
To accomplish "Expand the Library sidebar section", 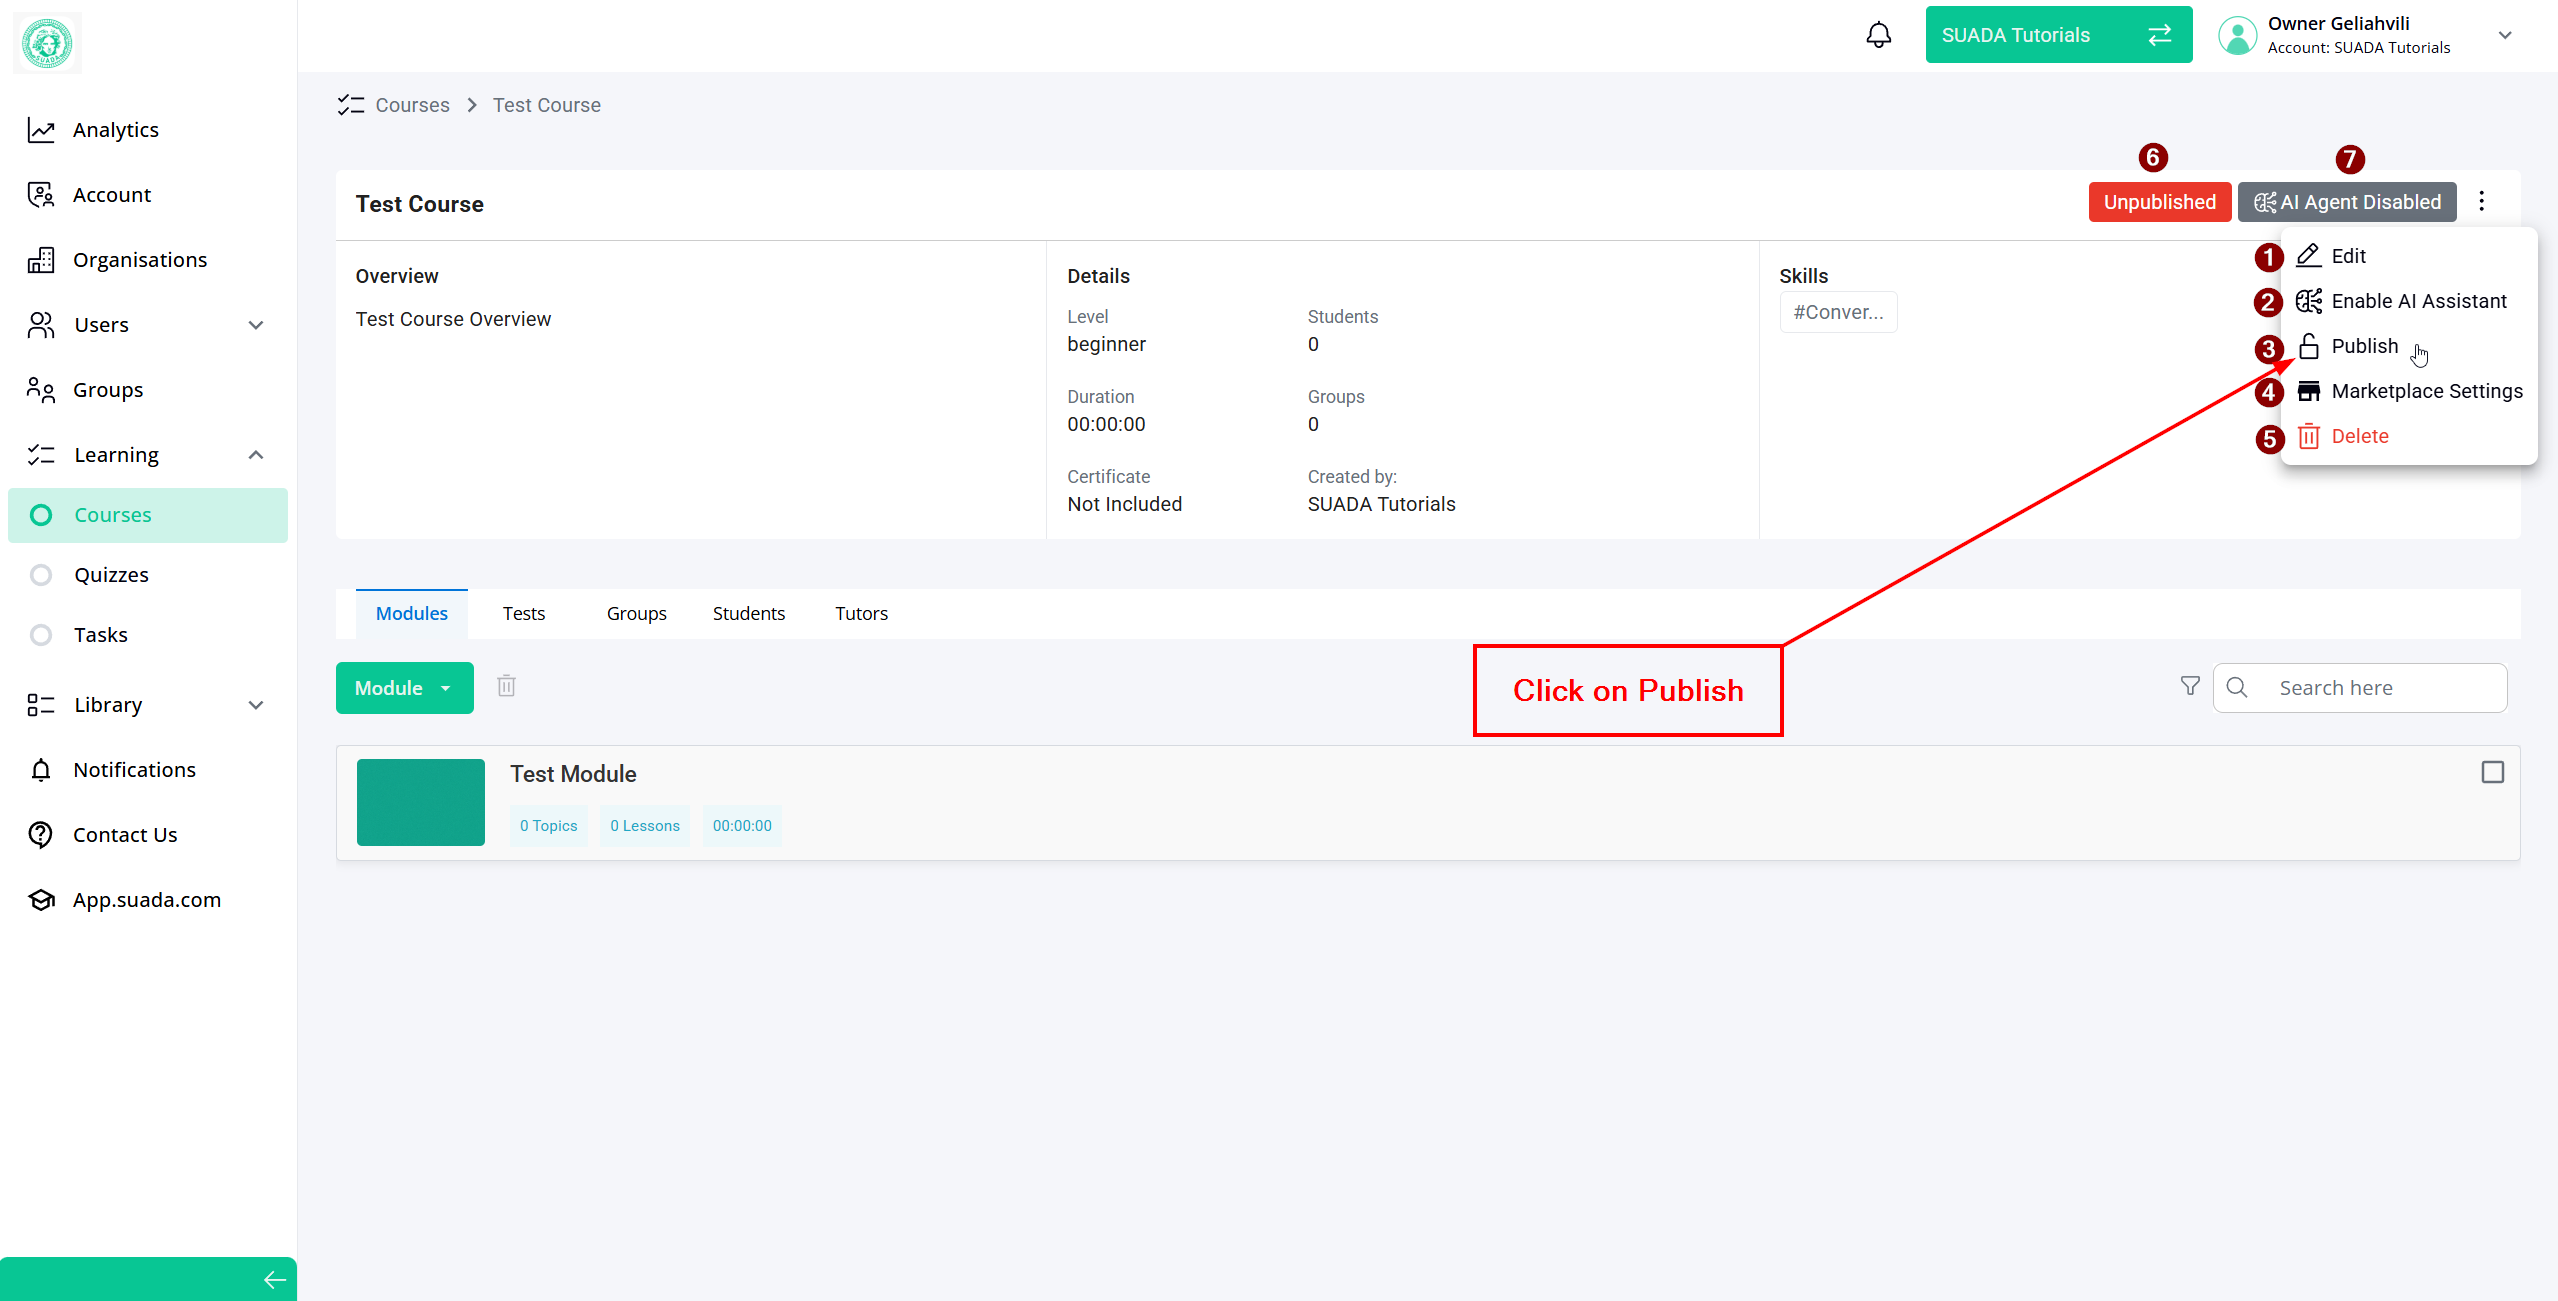I will [255, 705].
